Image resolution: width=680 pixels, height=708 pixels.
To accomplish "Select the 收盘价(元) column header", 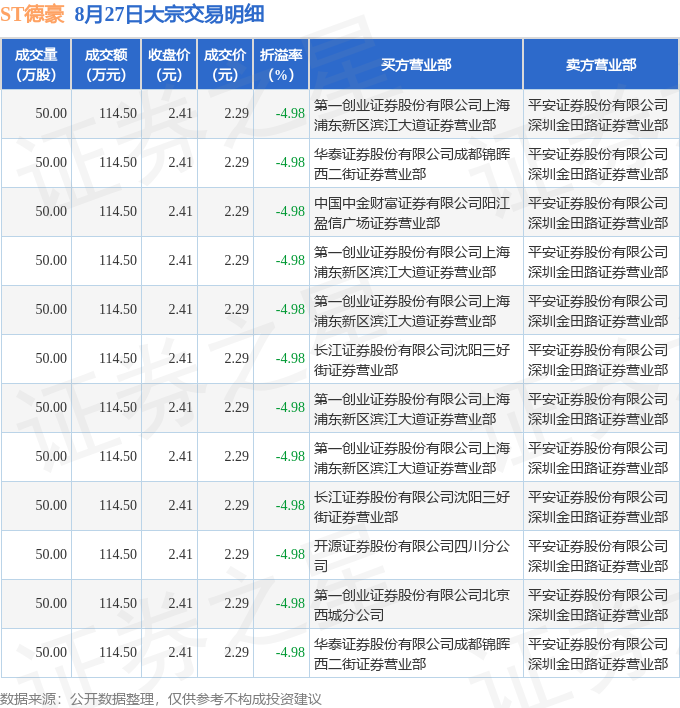I will click(x=169, y=65).
